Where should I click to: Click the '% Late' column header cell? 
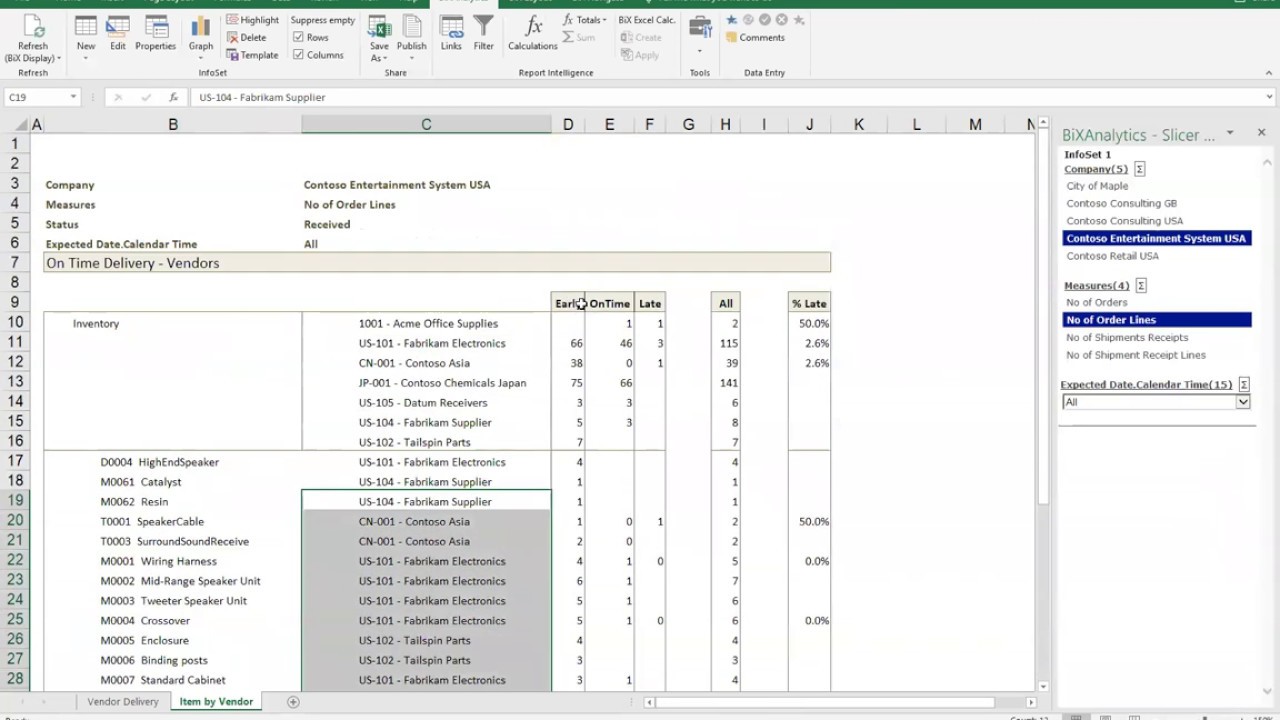[x=809, y=303]
